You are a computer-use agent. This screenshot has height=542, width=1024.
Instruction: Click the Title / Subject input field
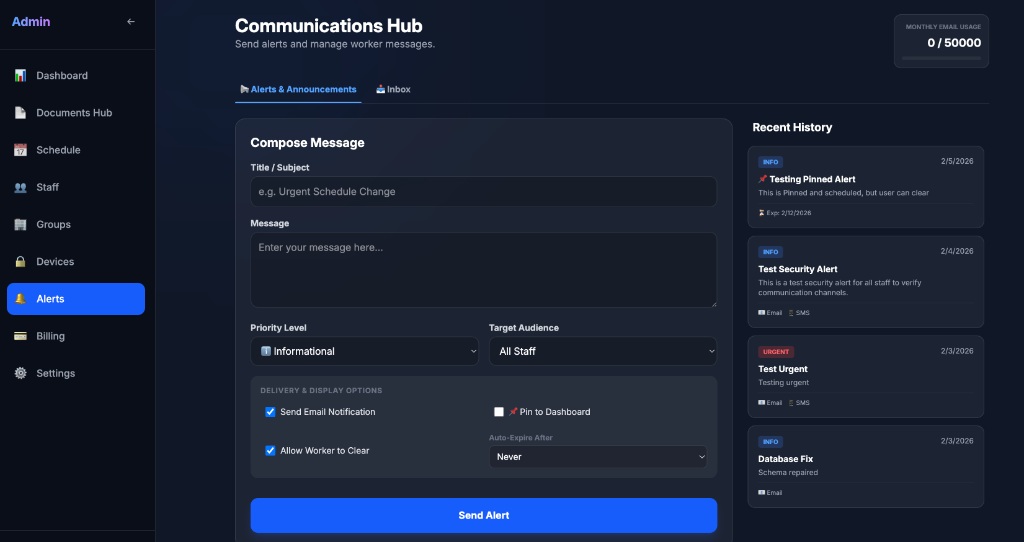(484, 192)
